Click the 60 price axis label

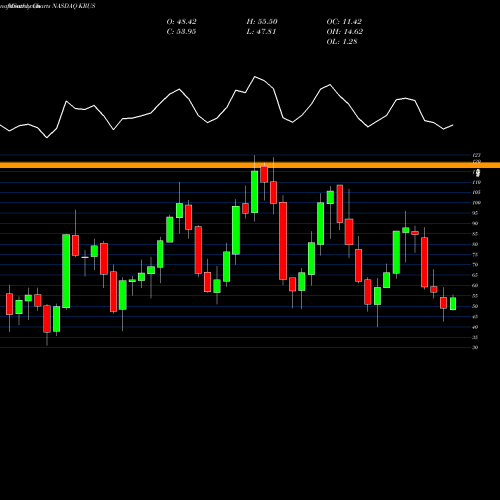click(475, 285)
